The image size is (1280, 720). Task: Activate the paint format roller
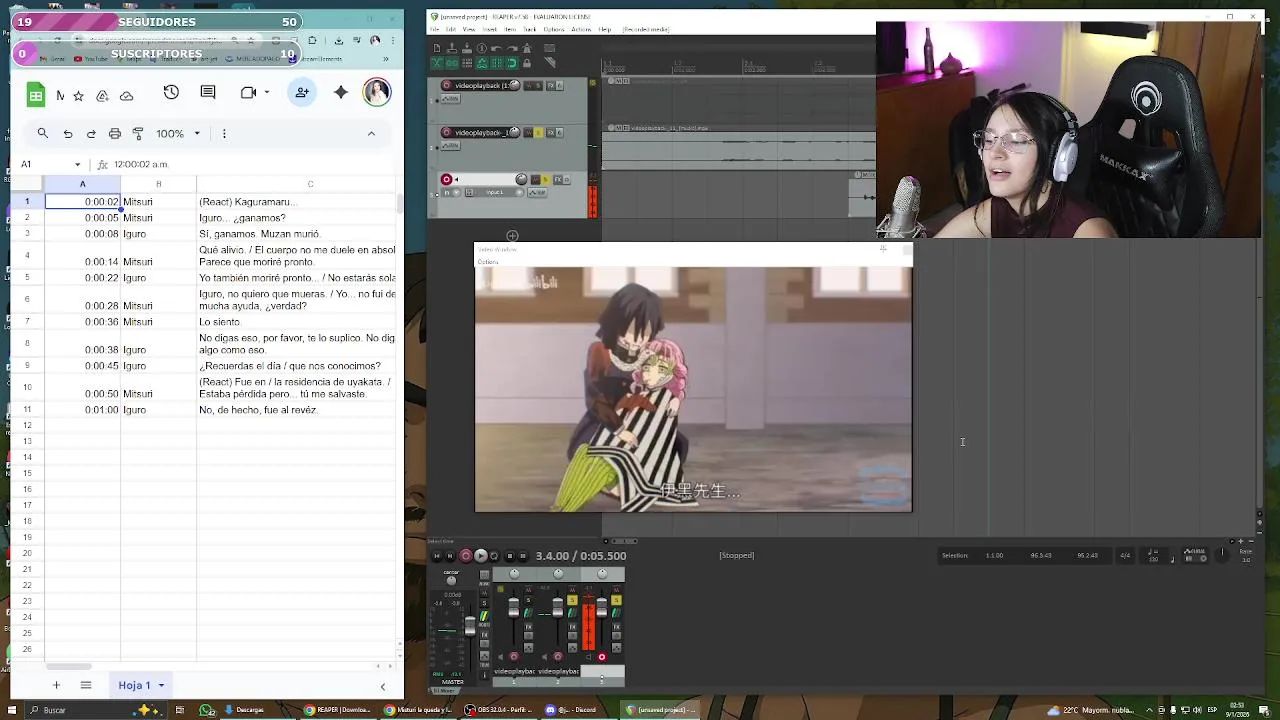[x=138, y=133]
